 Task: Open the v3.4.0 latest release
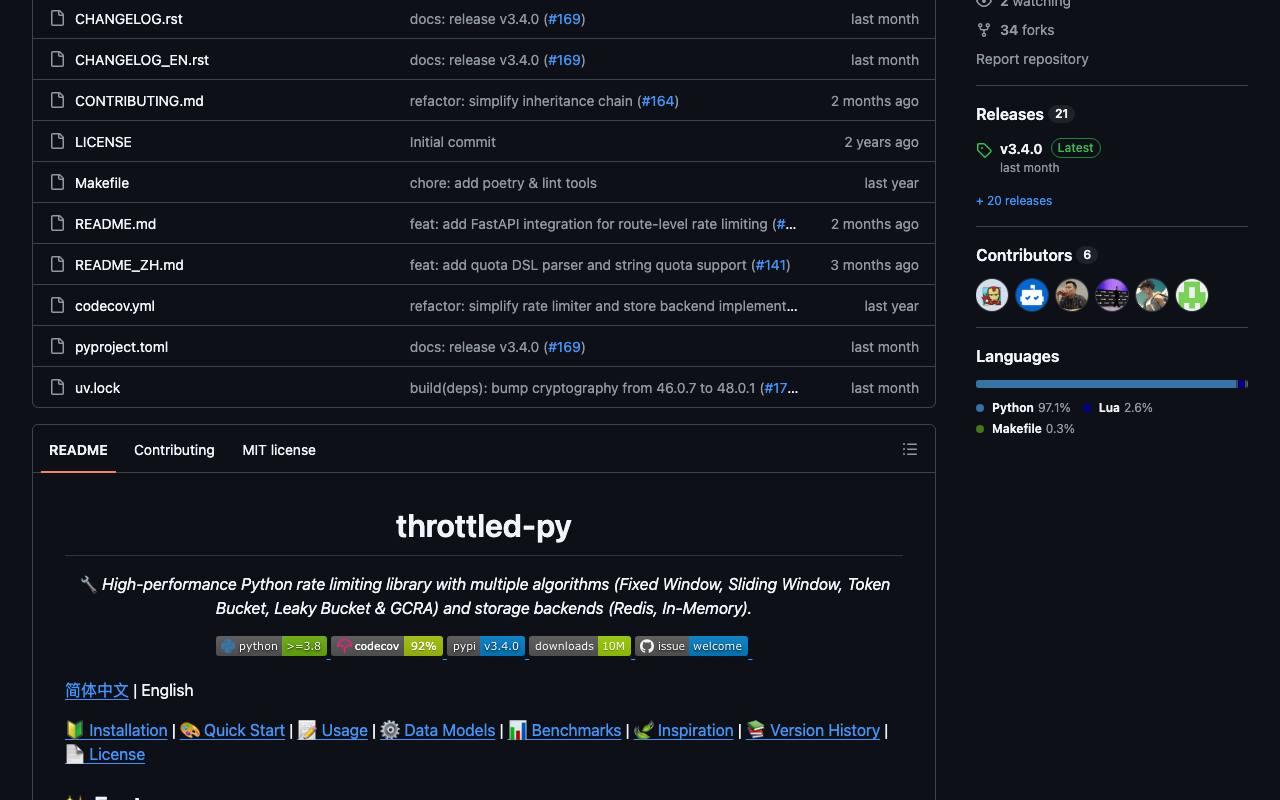click(x=1021, y=149)
